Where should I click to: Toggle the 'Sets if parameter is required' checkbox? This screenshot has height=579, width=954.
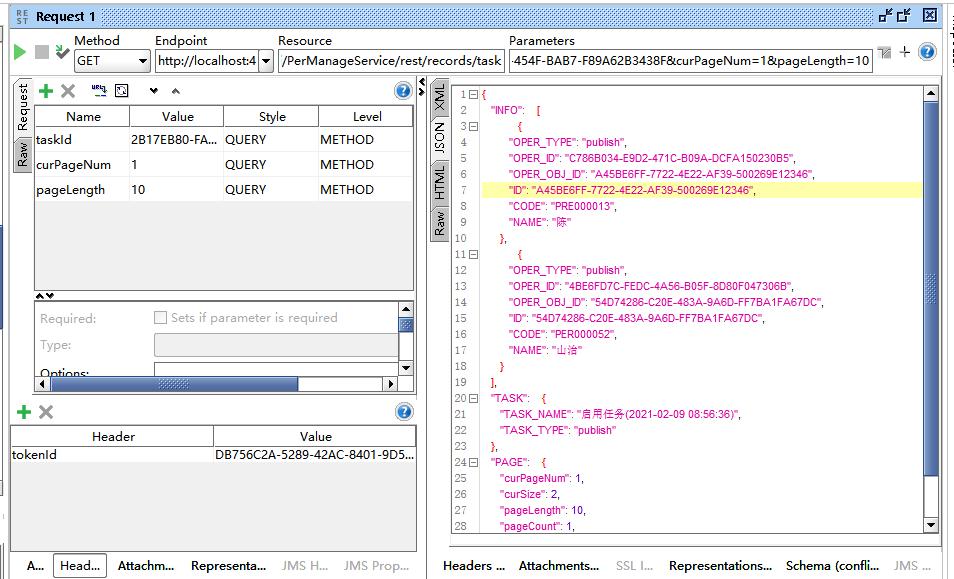(161, 317)
